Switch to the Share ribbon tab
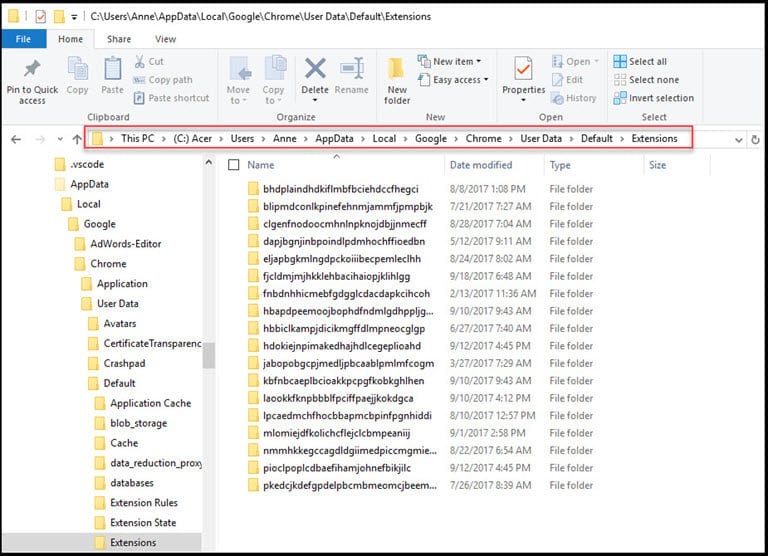This screenshot has width=768, height=556. click(119, 39)
